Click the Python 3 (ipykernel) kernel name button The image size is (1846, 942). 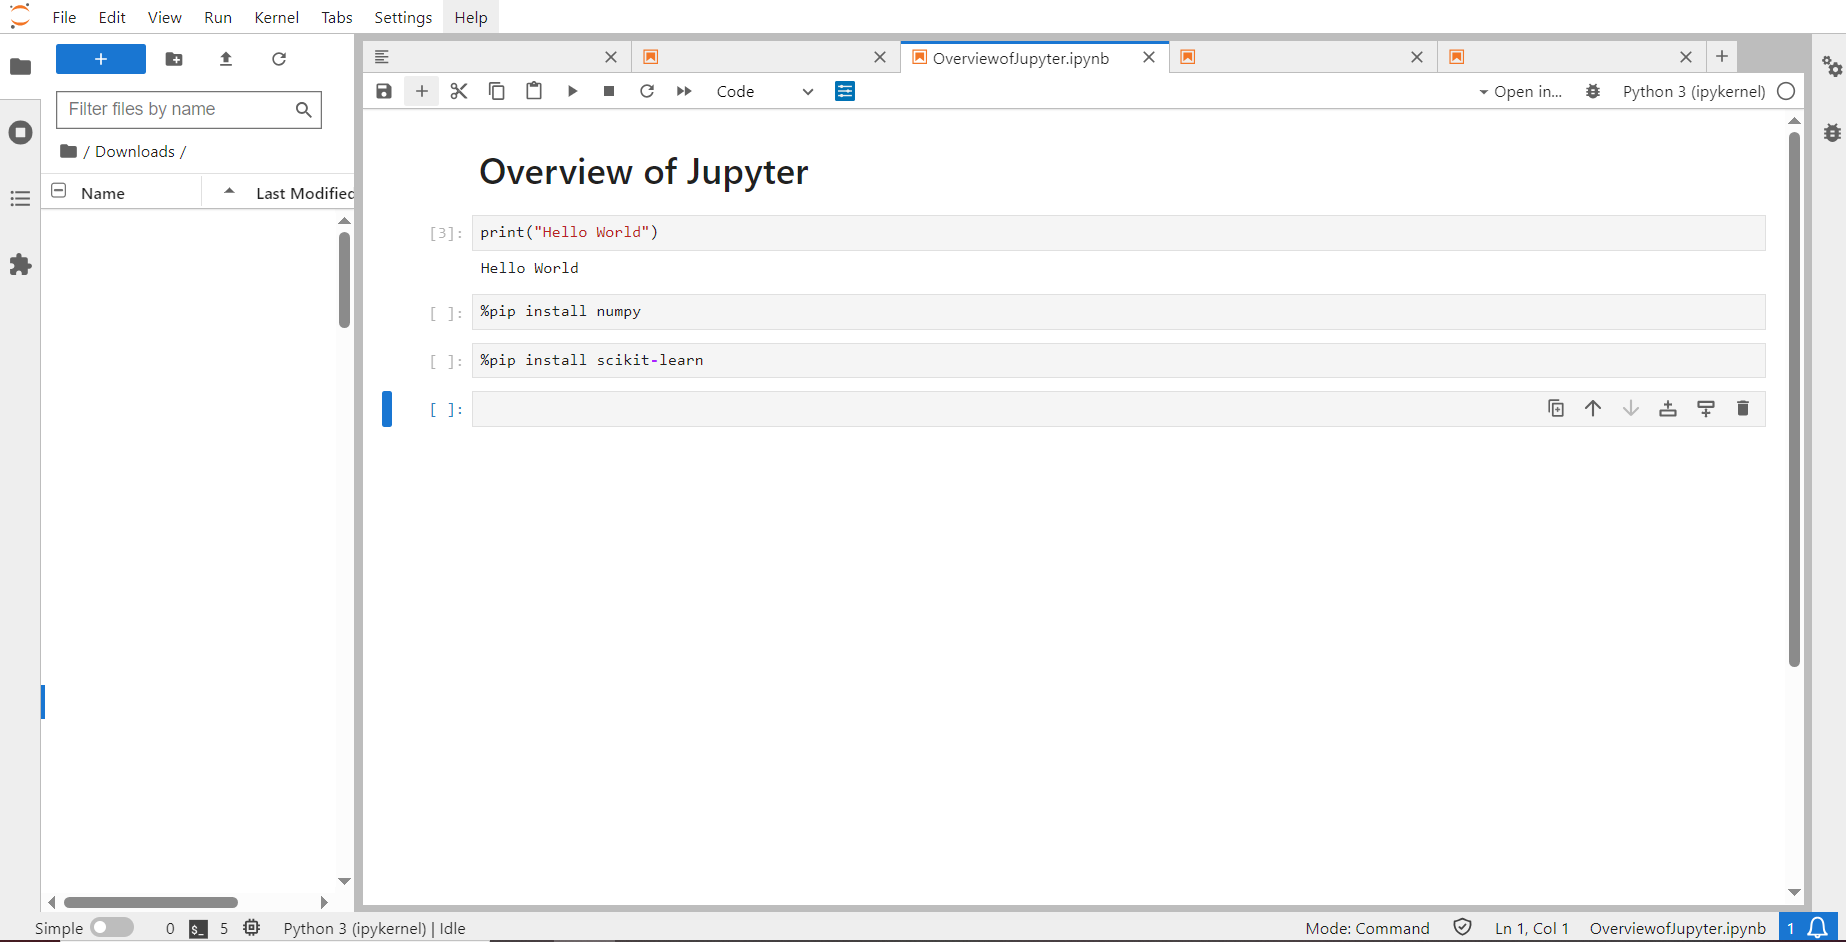click(x=1693, y=91)
